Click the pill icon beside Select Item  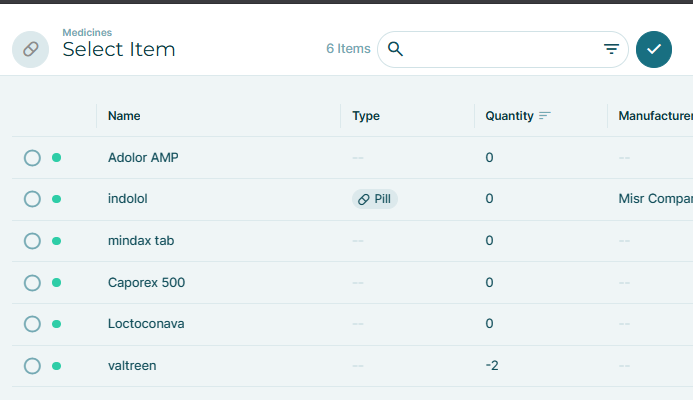[x=30, y=49]
